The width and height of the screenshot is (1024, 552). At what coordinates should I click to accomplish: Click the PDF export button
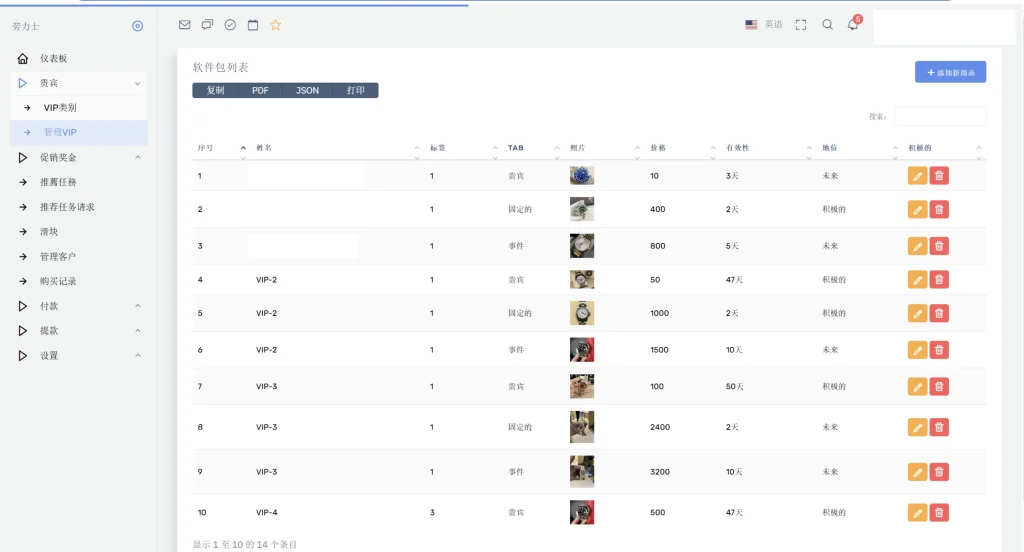click(x=260, y=91)
